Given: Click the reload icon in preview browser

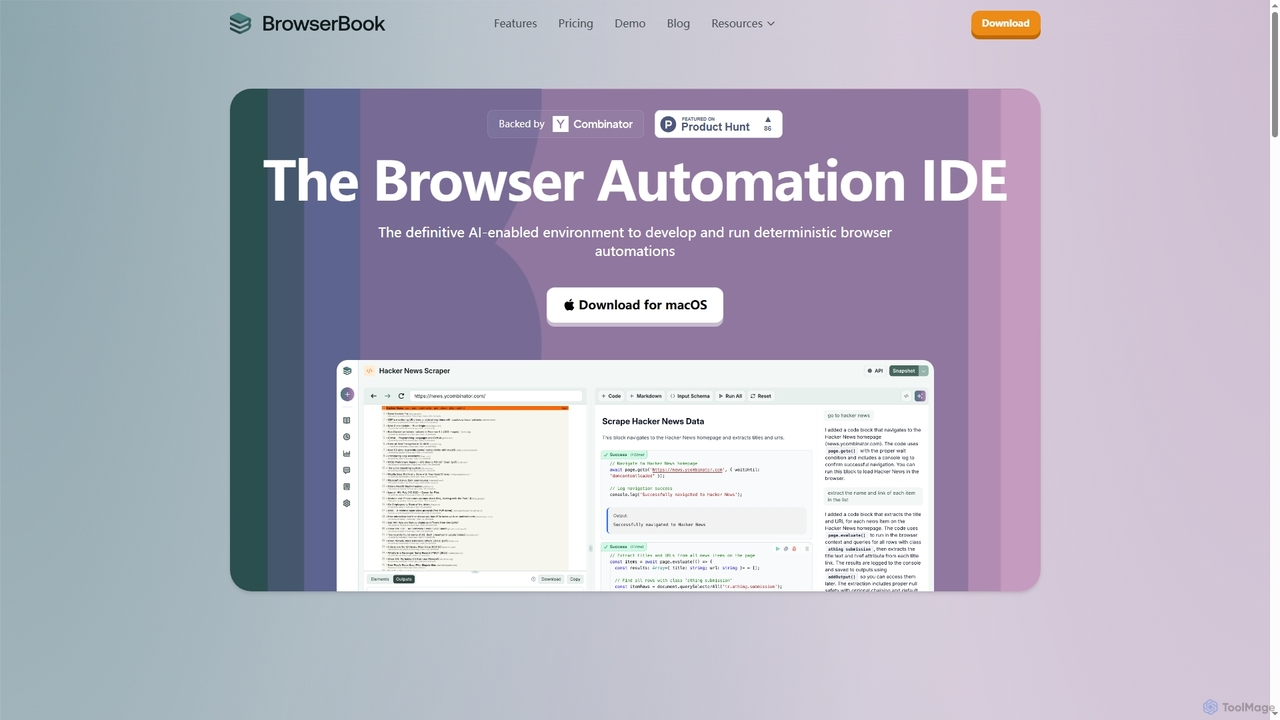Looking at the screenshot, I should 401,396.
